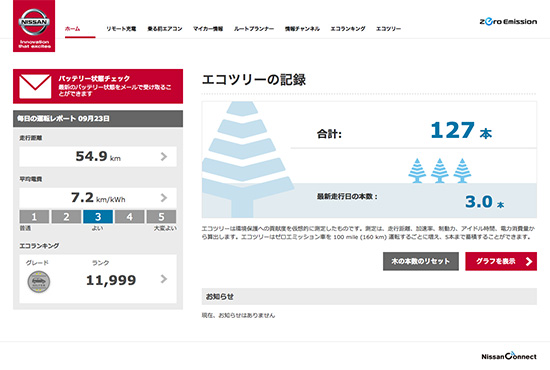Open the エコツリー menu
Screen dimensions: 550x370
(388, 29)
